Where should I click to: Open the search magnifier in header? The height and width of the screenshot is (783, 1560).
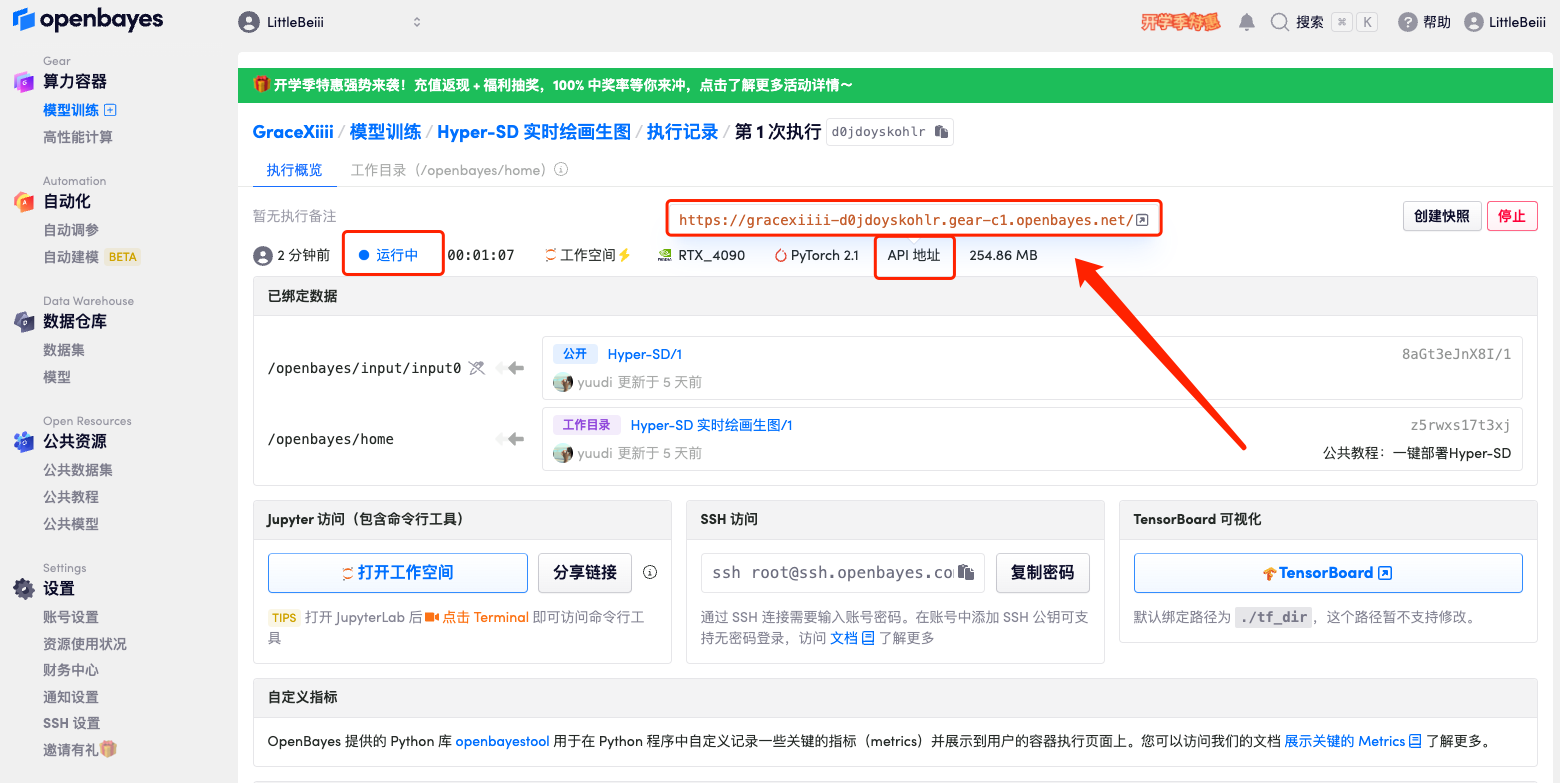pos(1279,22)
